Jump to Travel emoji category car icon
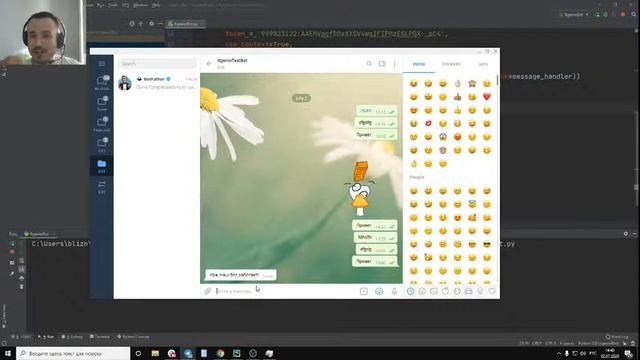 point(469,291)
